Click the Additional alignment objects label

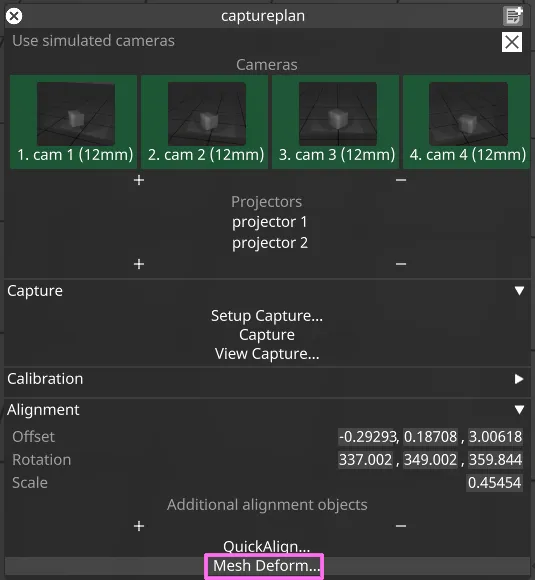pos(267,505)
